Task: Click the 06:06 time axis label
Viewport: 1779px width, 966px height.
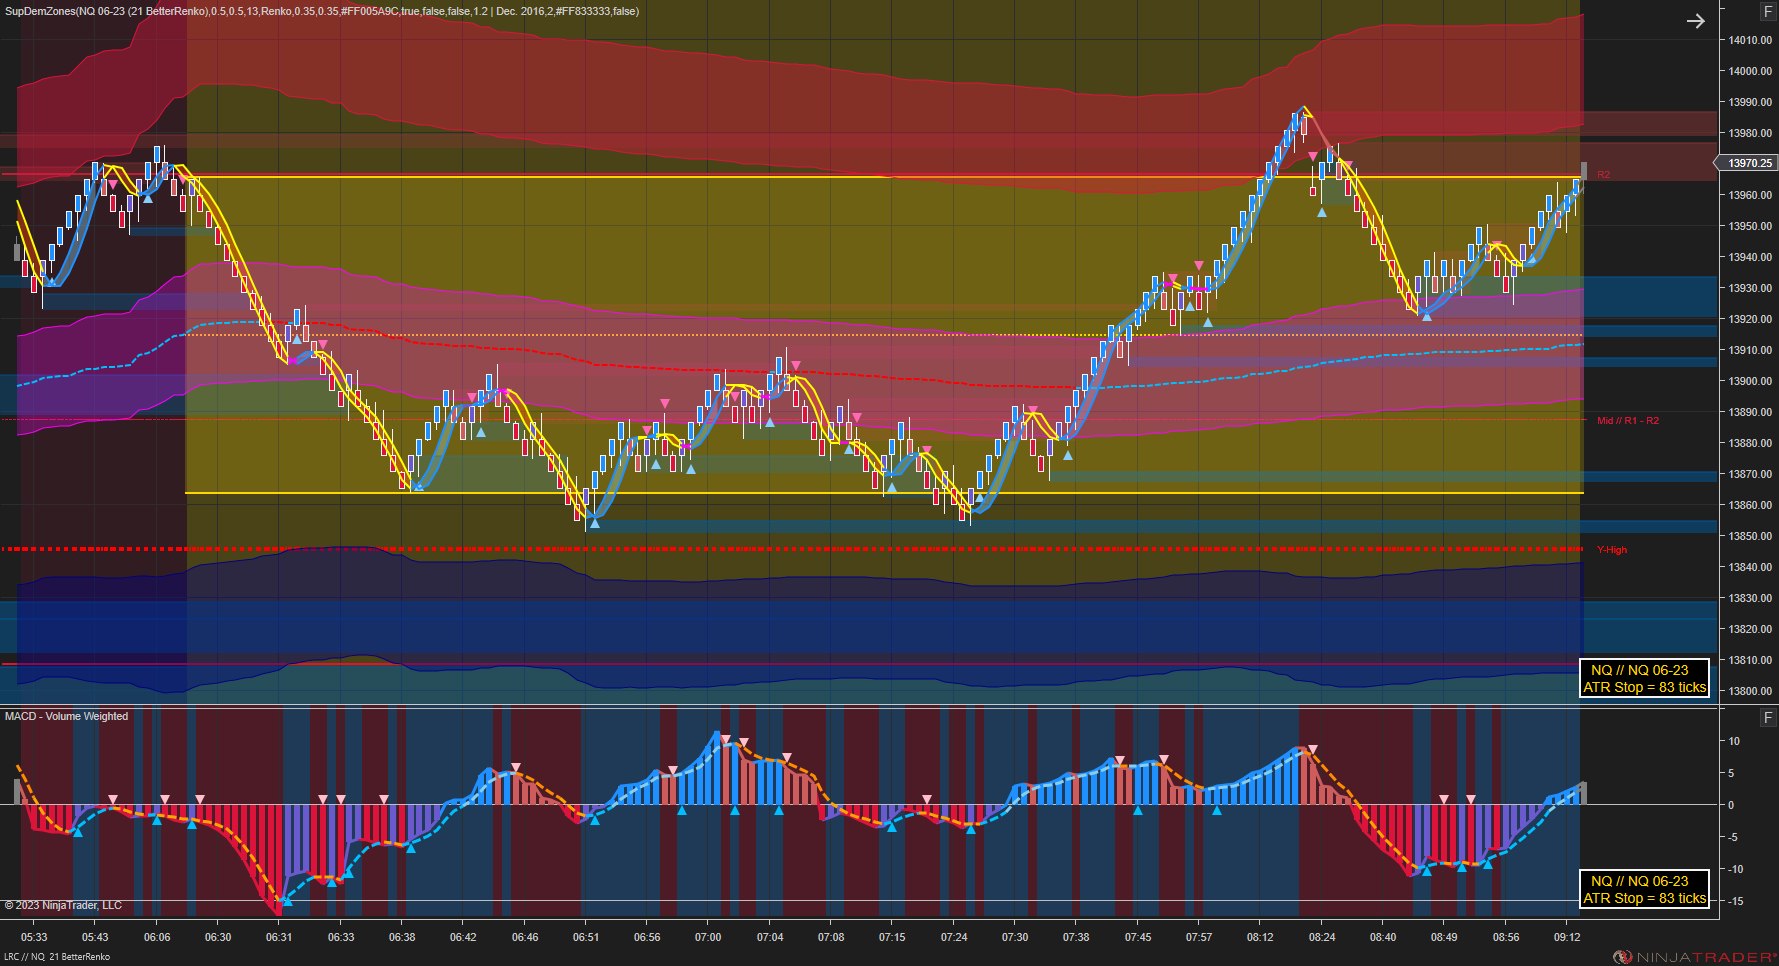Action: [157, 937]
